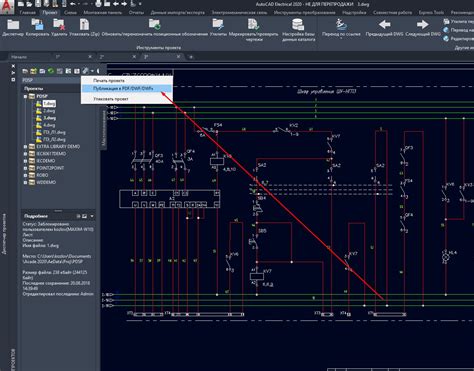The image size is (474, 371).
Task: Switch to the Главная ribbon tab
Action: point(28,13)
